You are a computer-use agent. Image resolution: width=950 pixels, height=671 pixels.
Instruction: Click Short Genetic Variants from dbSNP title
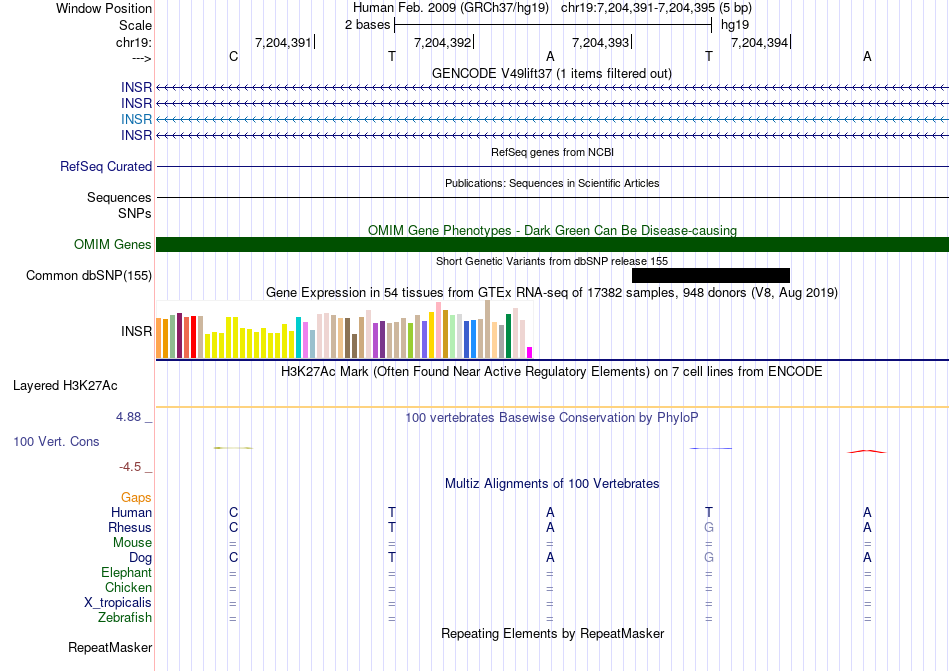click(552, 261)
